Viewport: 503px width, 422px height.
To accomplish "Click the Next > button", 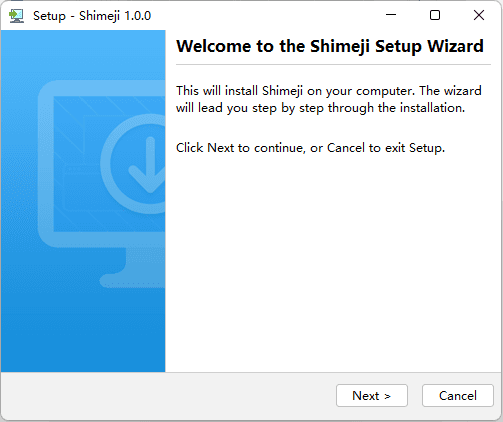I will 372,396.
